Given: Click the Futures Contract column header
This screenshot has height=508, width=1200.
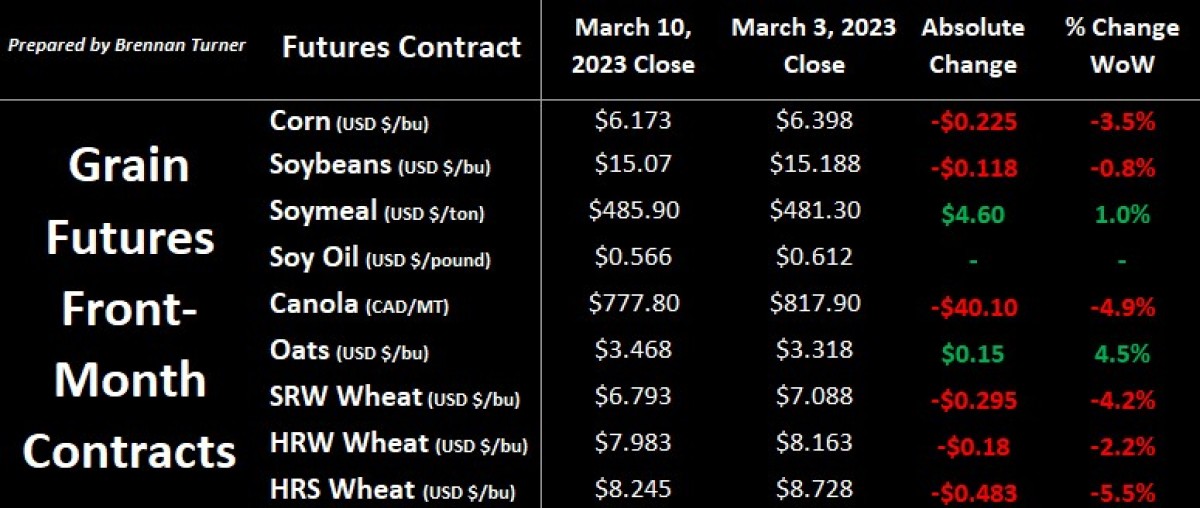Looking at the screenshot, I should pyautogui.click(x=401, y=47).
